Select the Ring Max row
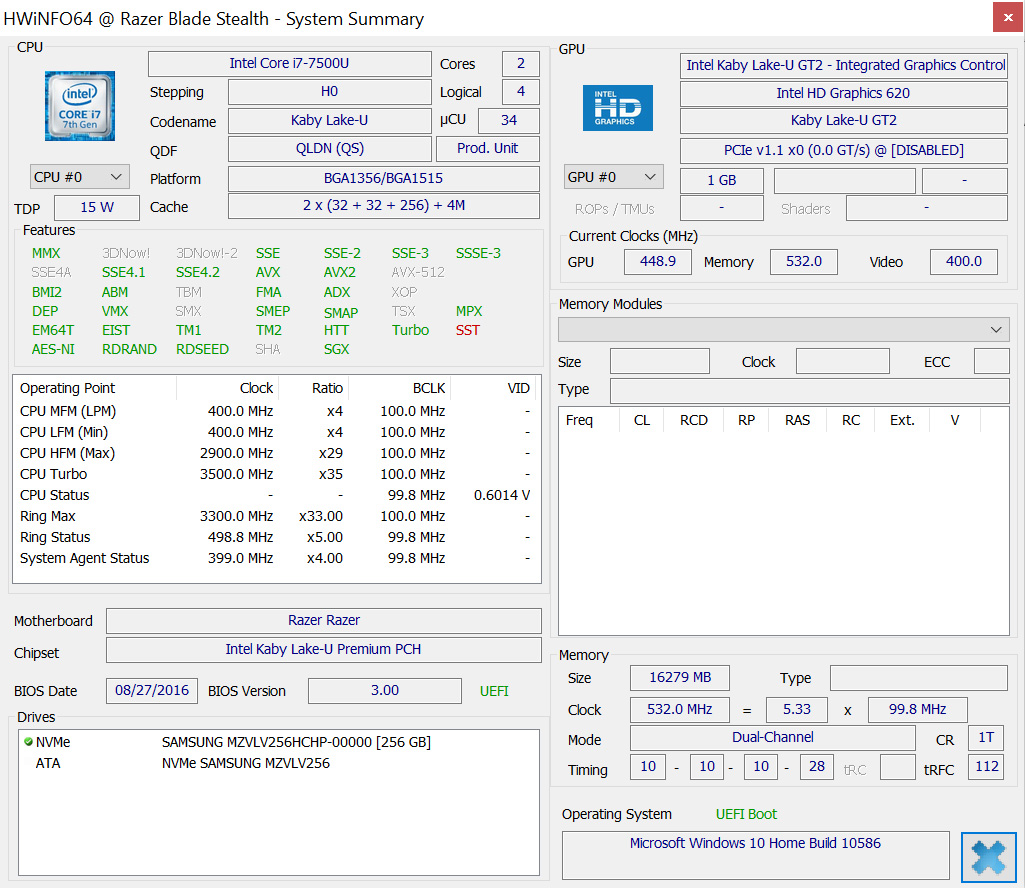Image resolution: width=1025 pixels, height=888 pixels. tap(275, 516)
